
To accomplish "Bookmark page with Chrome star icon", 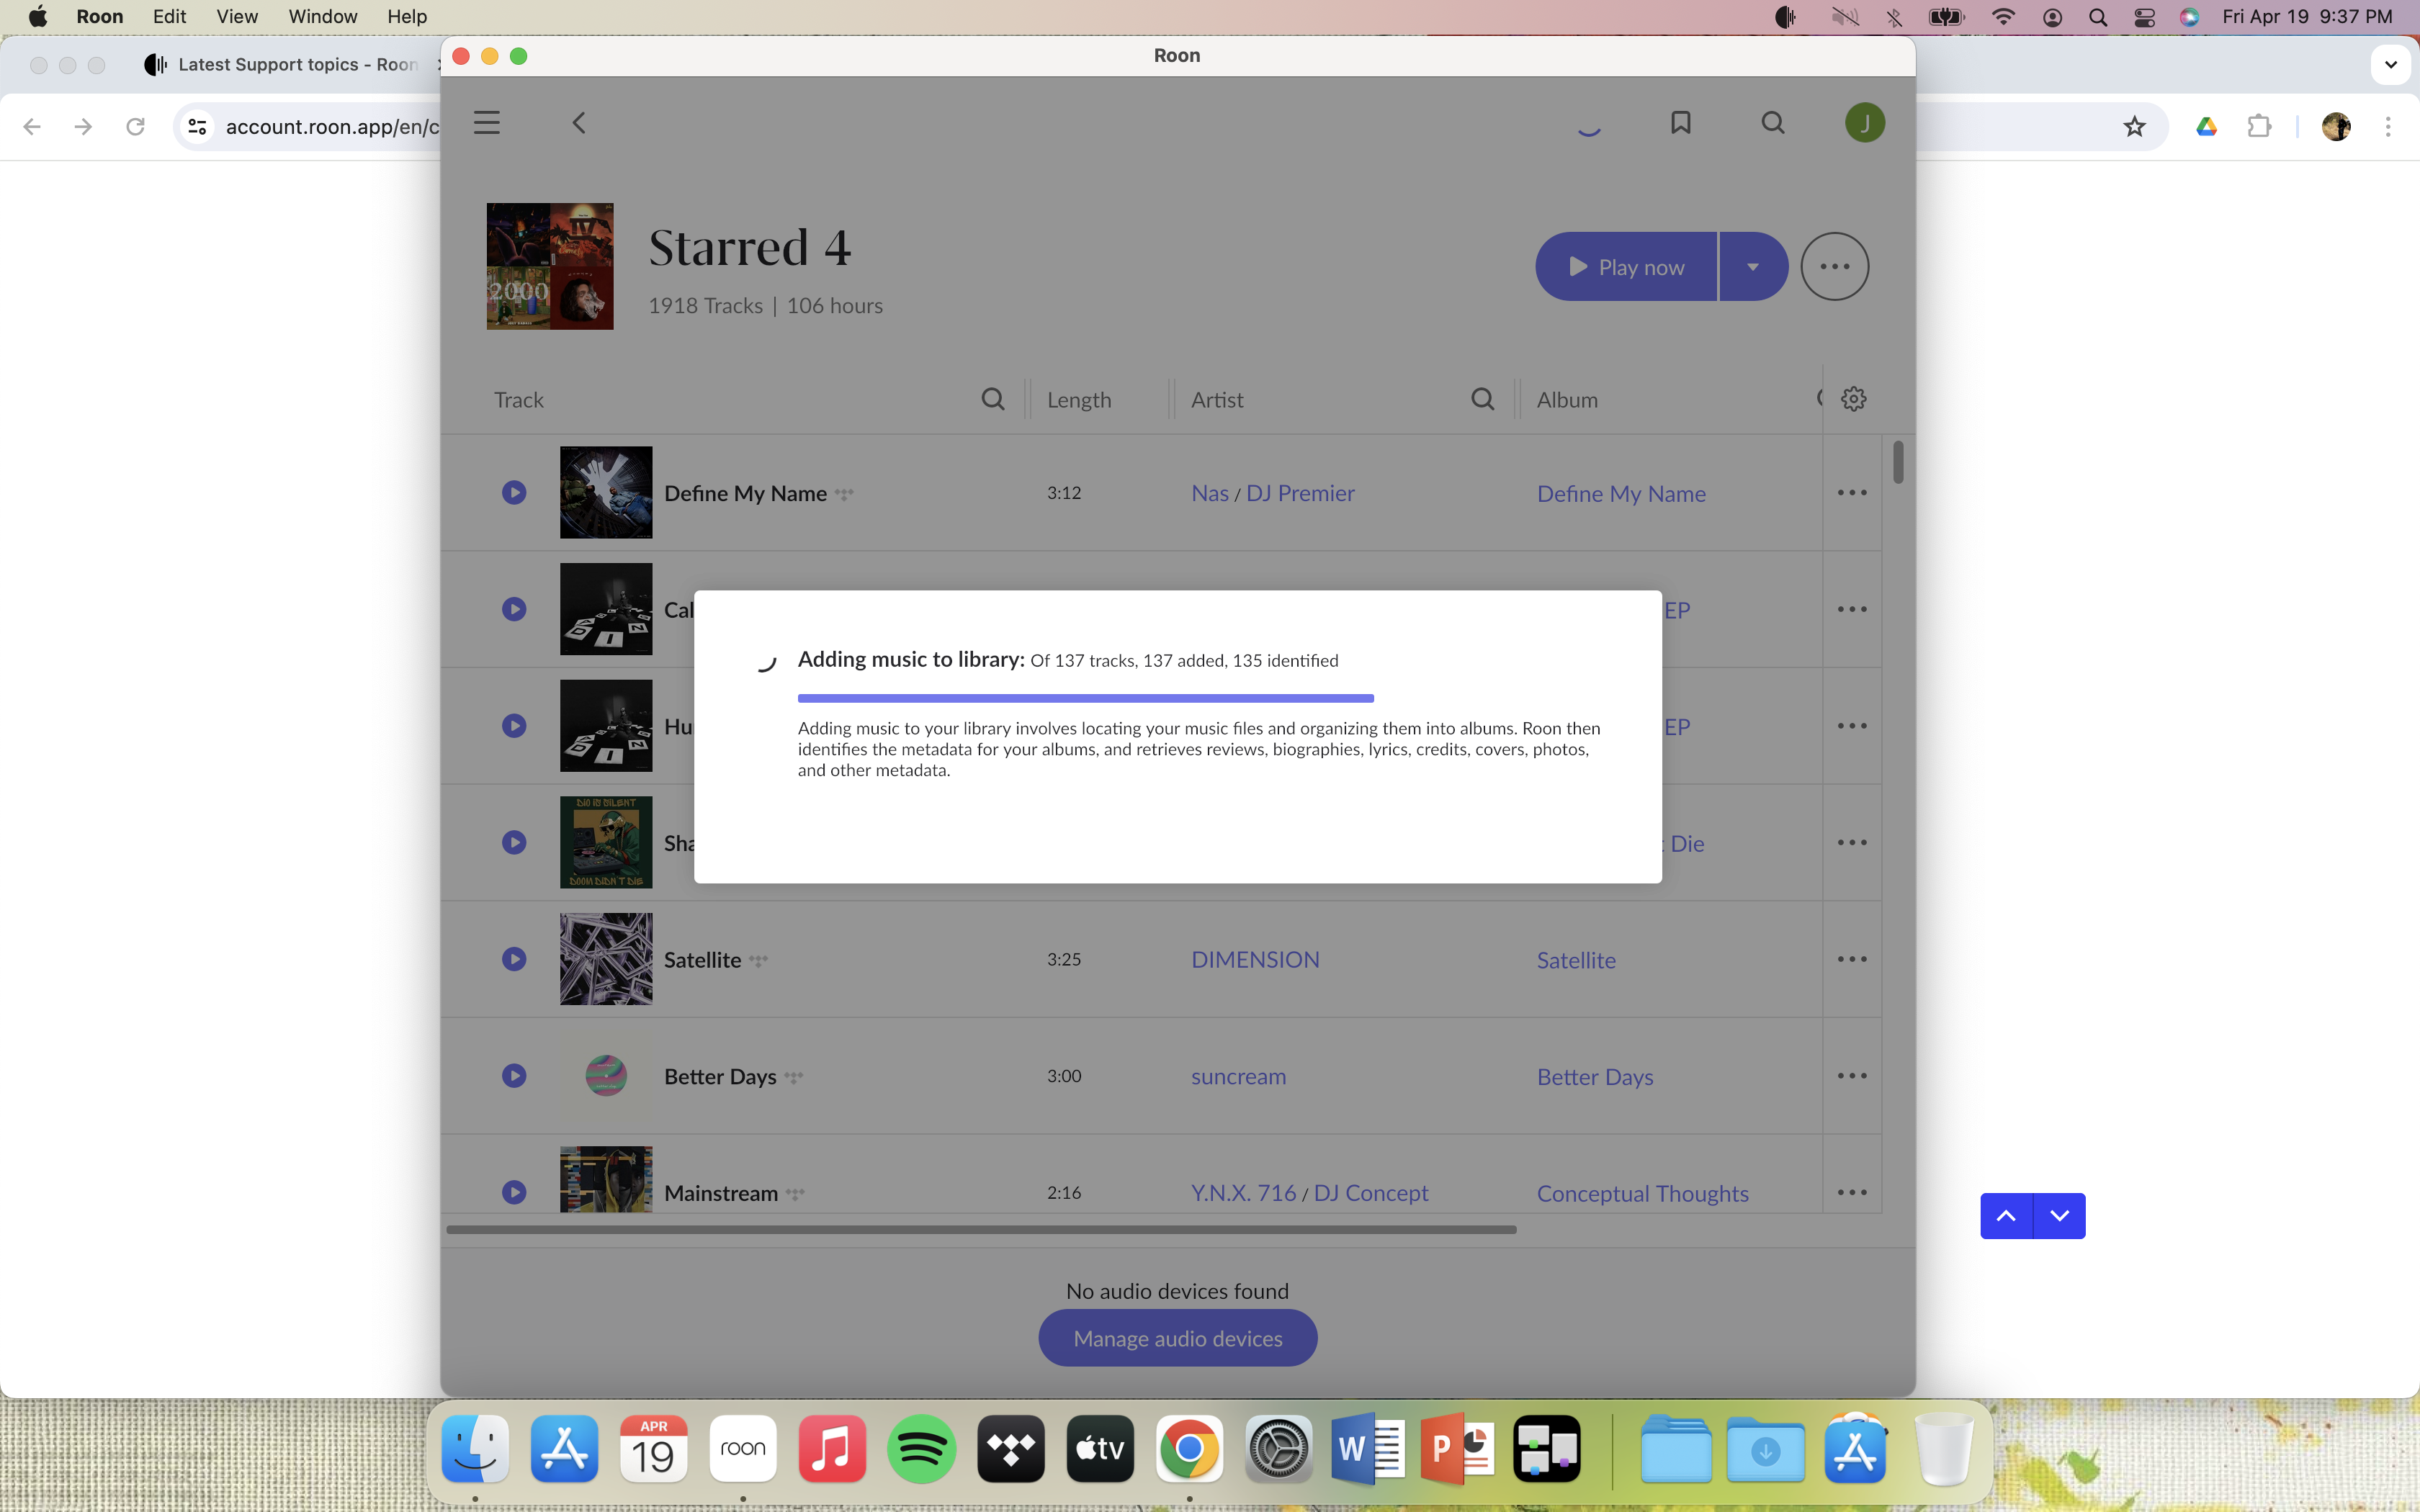I will pos(2134,127).
